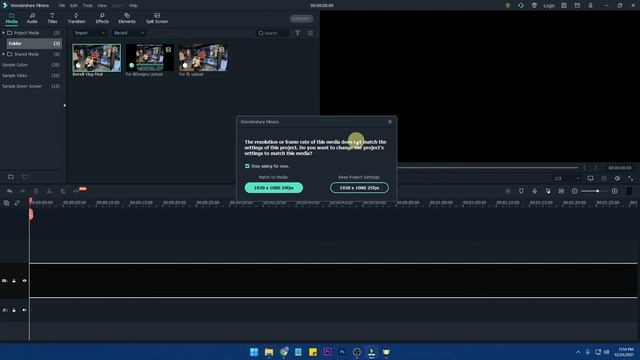Open the Effects tab

[x=102, y=18]
